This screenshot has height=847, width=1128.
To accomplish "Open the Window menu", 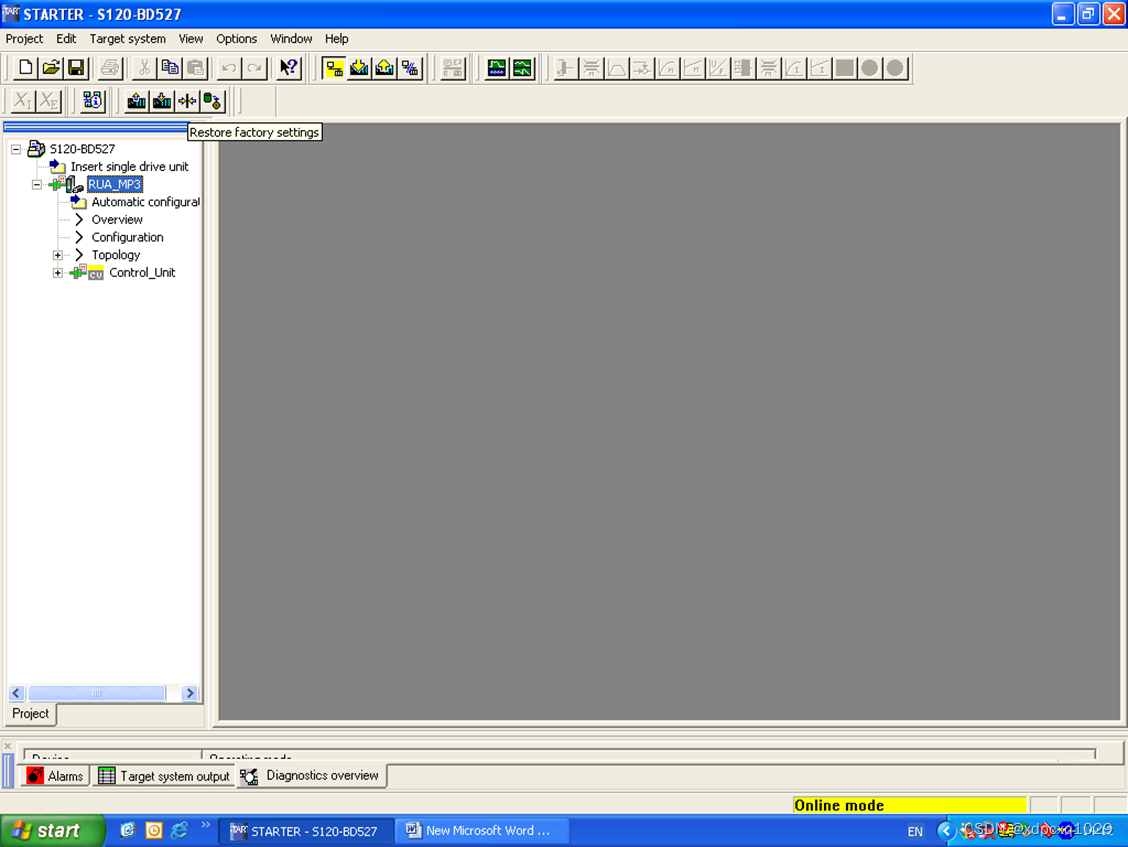I will [x=291, y=39].
